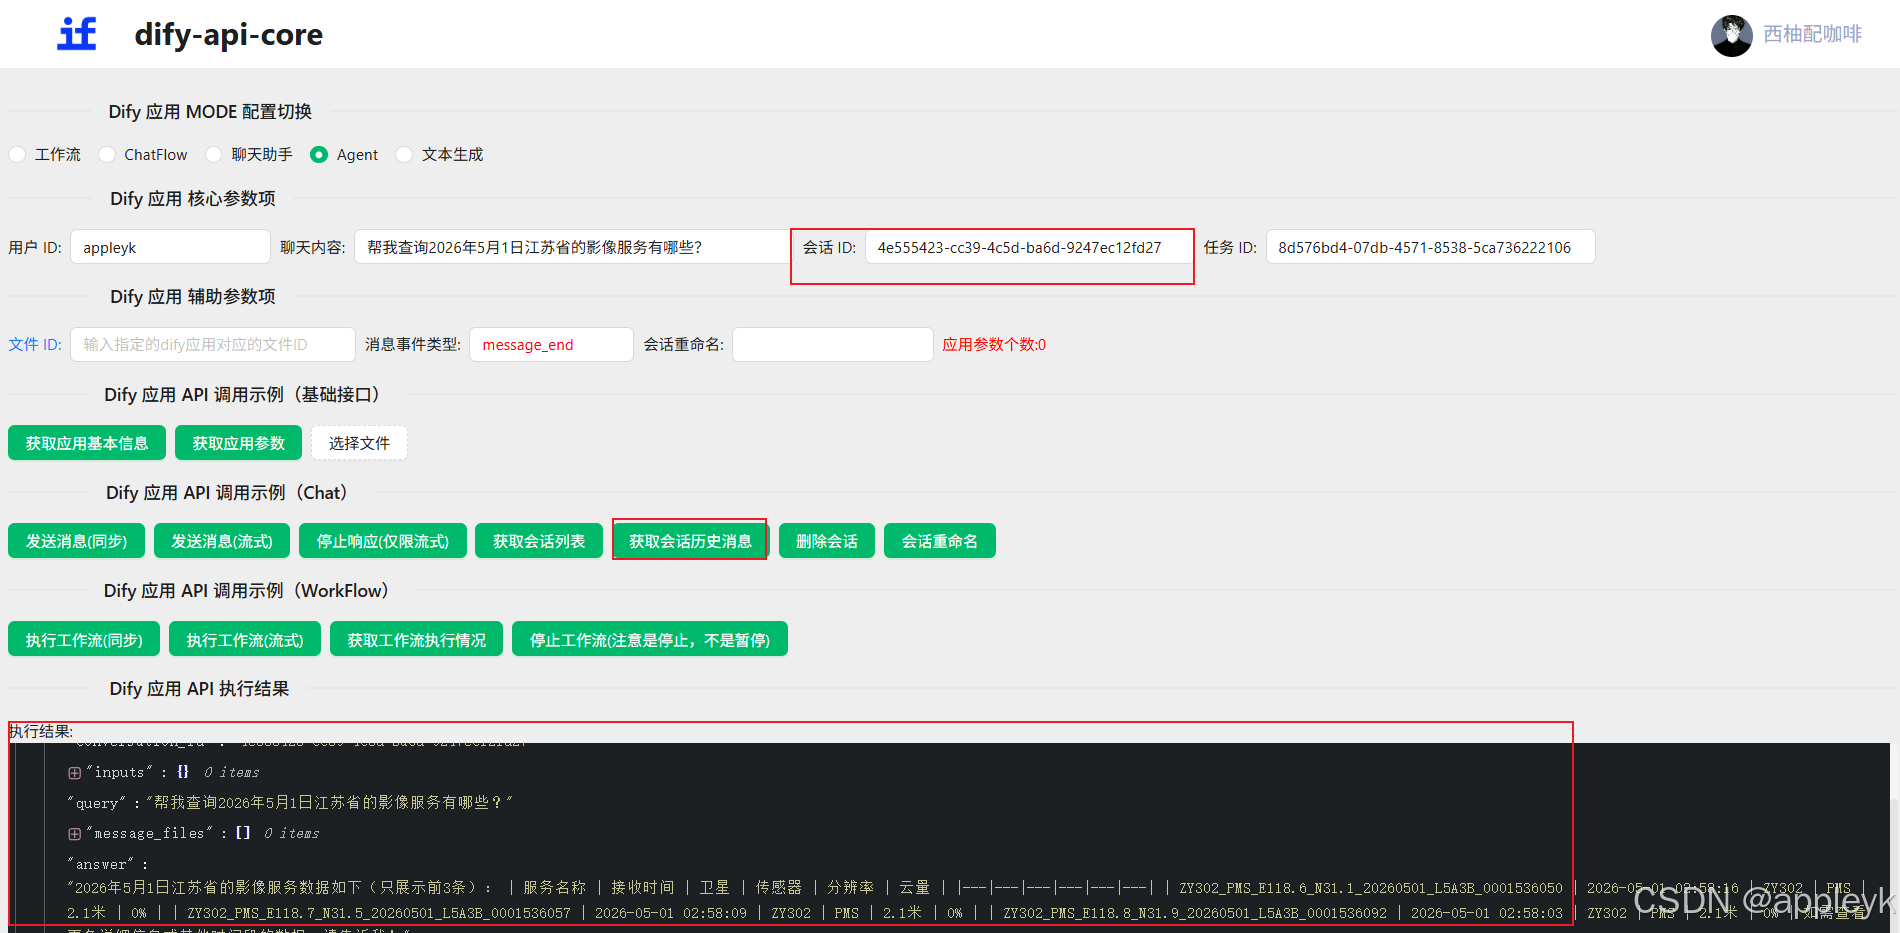Click the 'Dify 应用 API 执行结果' heading
The width and height of the screenshot is (1900, 933).
[200, 689]
